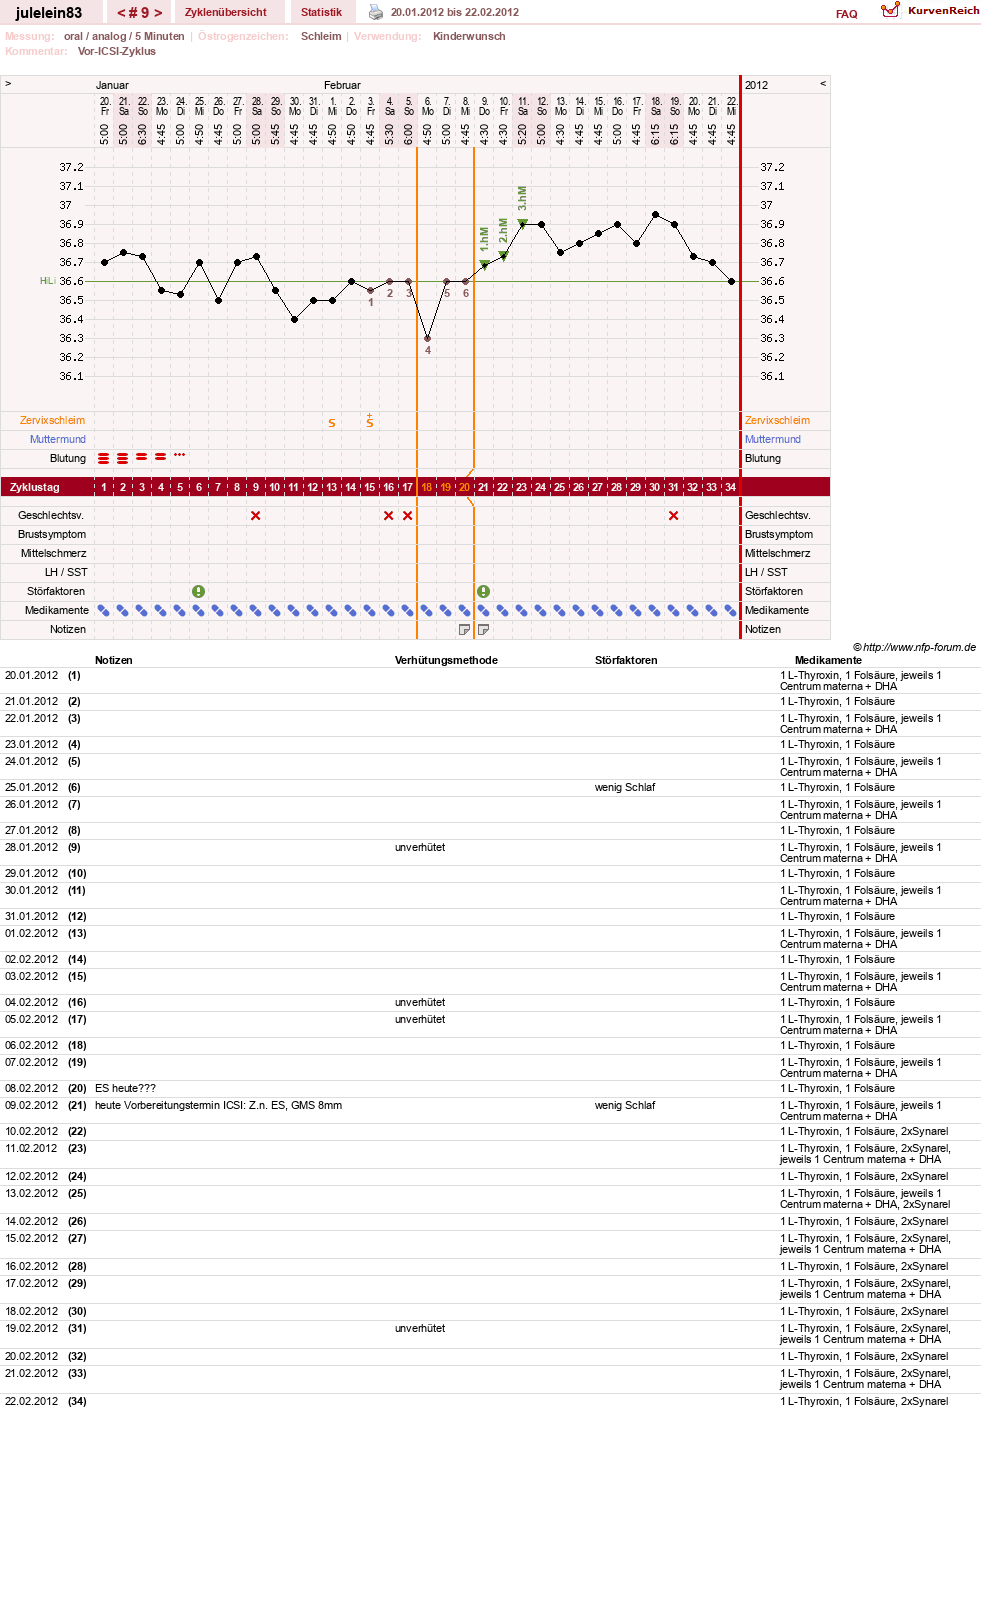The width and height of the screenshot is (981, 1597).
Task: Click the Muttermund row label on the left
Action: (58, 440)
